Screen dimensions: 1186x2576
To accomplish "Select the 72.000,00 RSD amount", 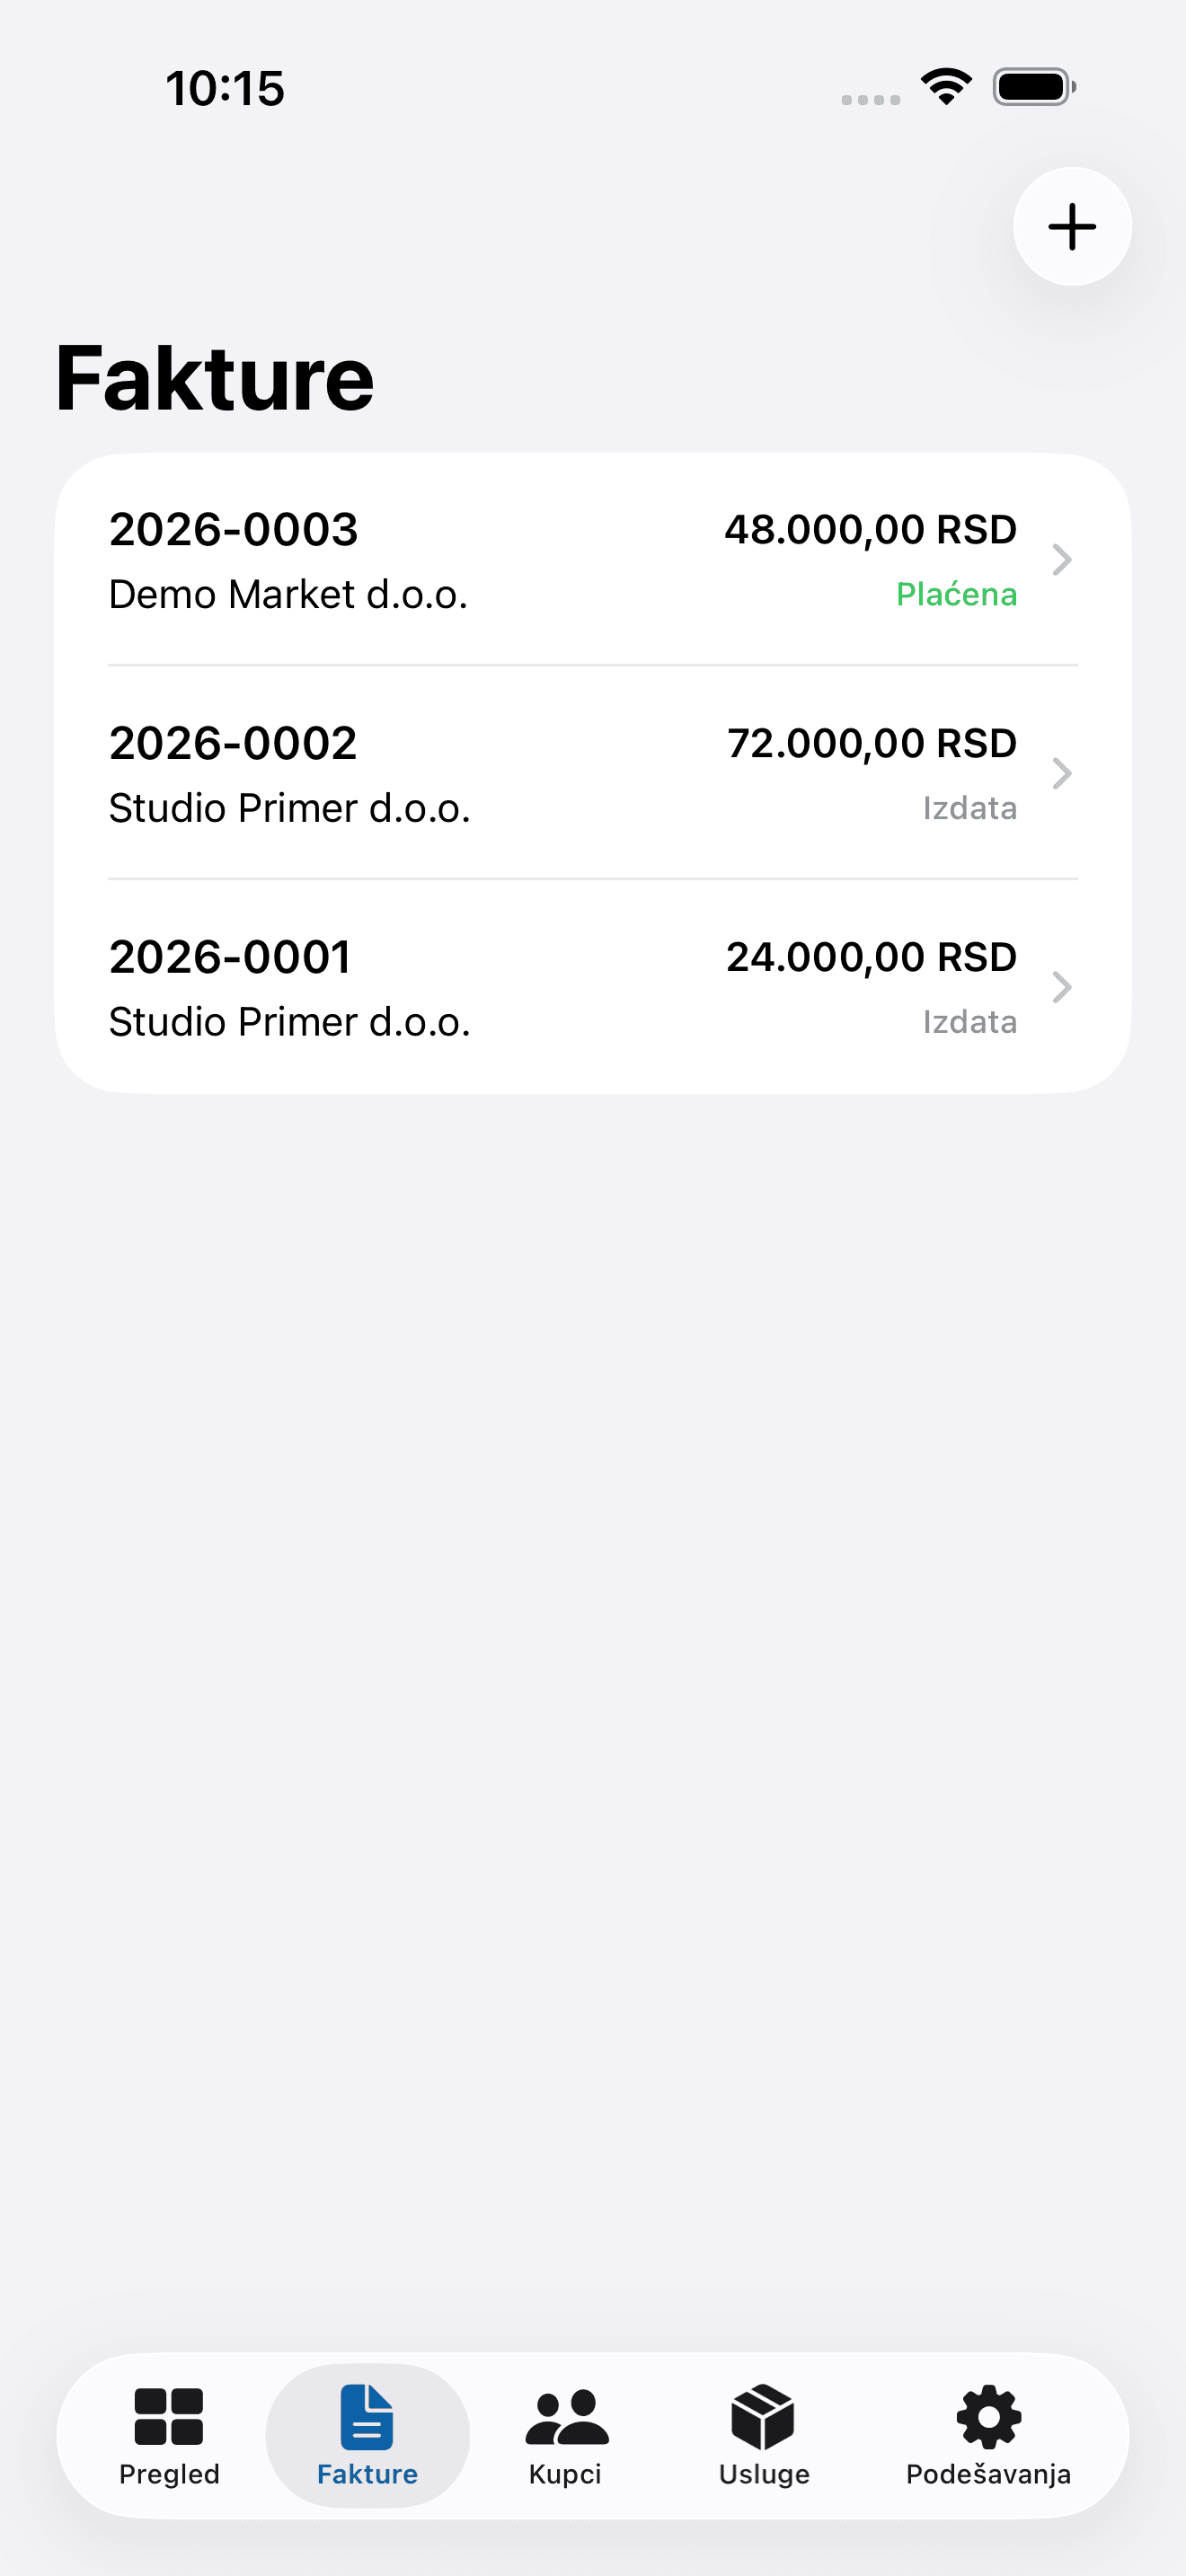I will pyautogui.click(x=871, y=743).
